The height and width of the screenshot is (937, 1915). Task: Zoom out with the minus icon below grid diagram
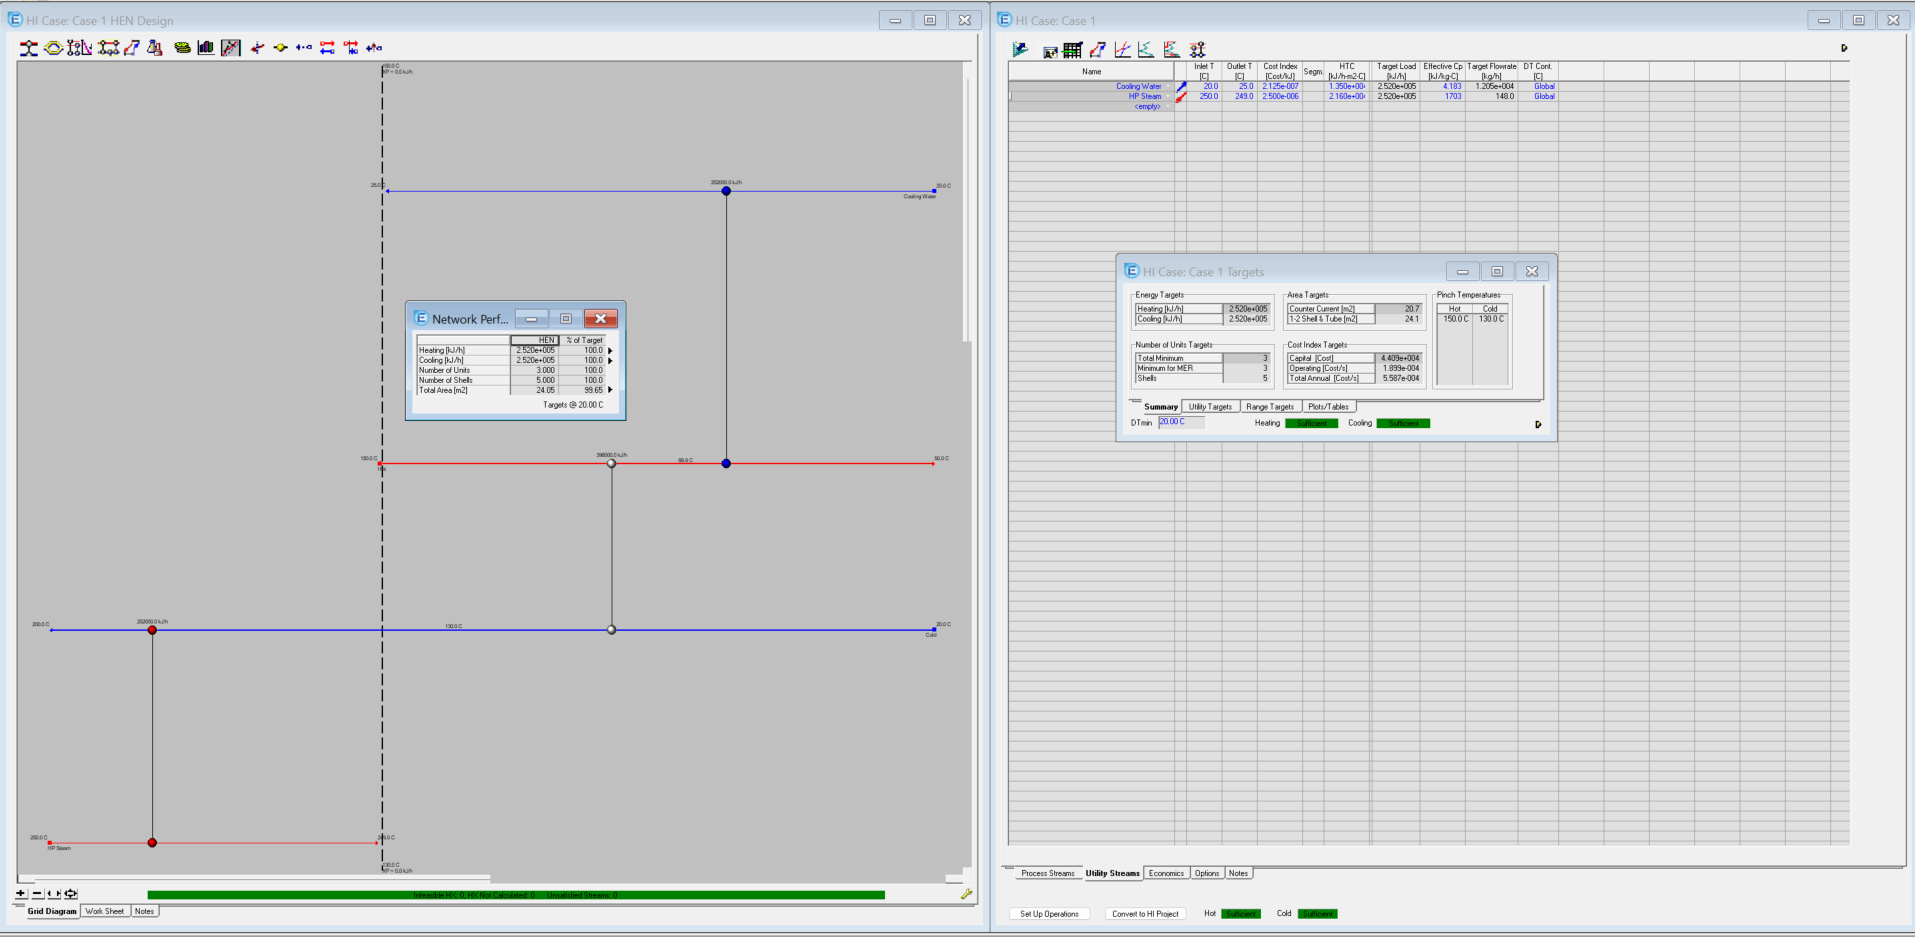(38, 894)
